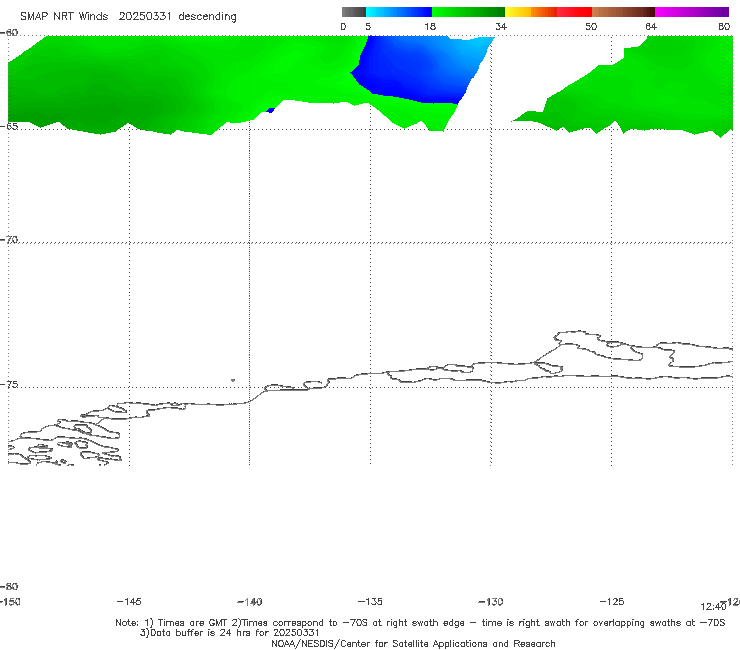Viewport: 740px width, 650px height.
Task: Click the longitude label '-145'
Action: pyautogui.click(x=129, y=601)
